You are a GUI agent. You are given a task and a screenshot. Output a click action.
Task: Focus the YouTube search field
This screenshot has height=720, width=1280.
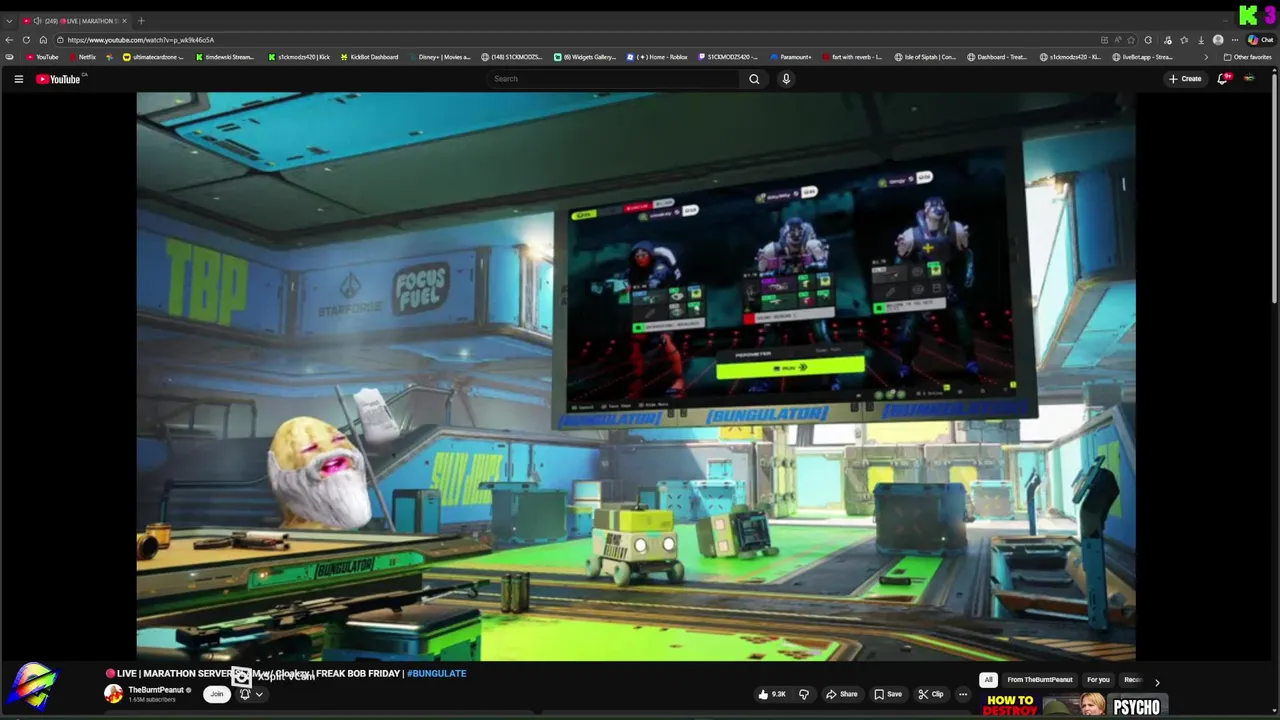614,79
